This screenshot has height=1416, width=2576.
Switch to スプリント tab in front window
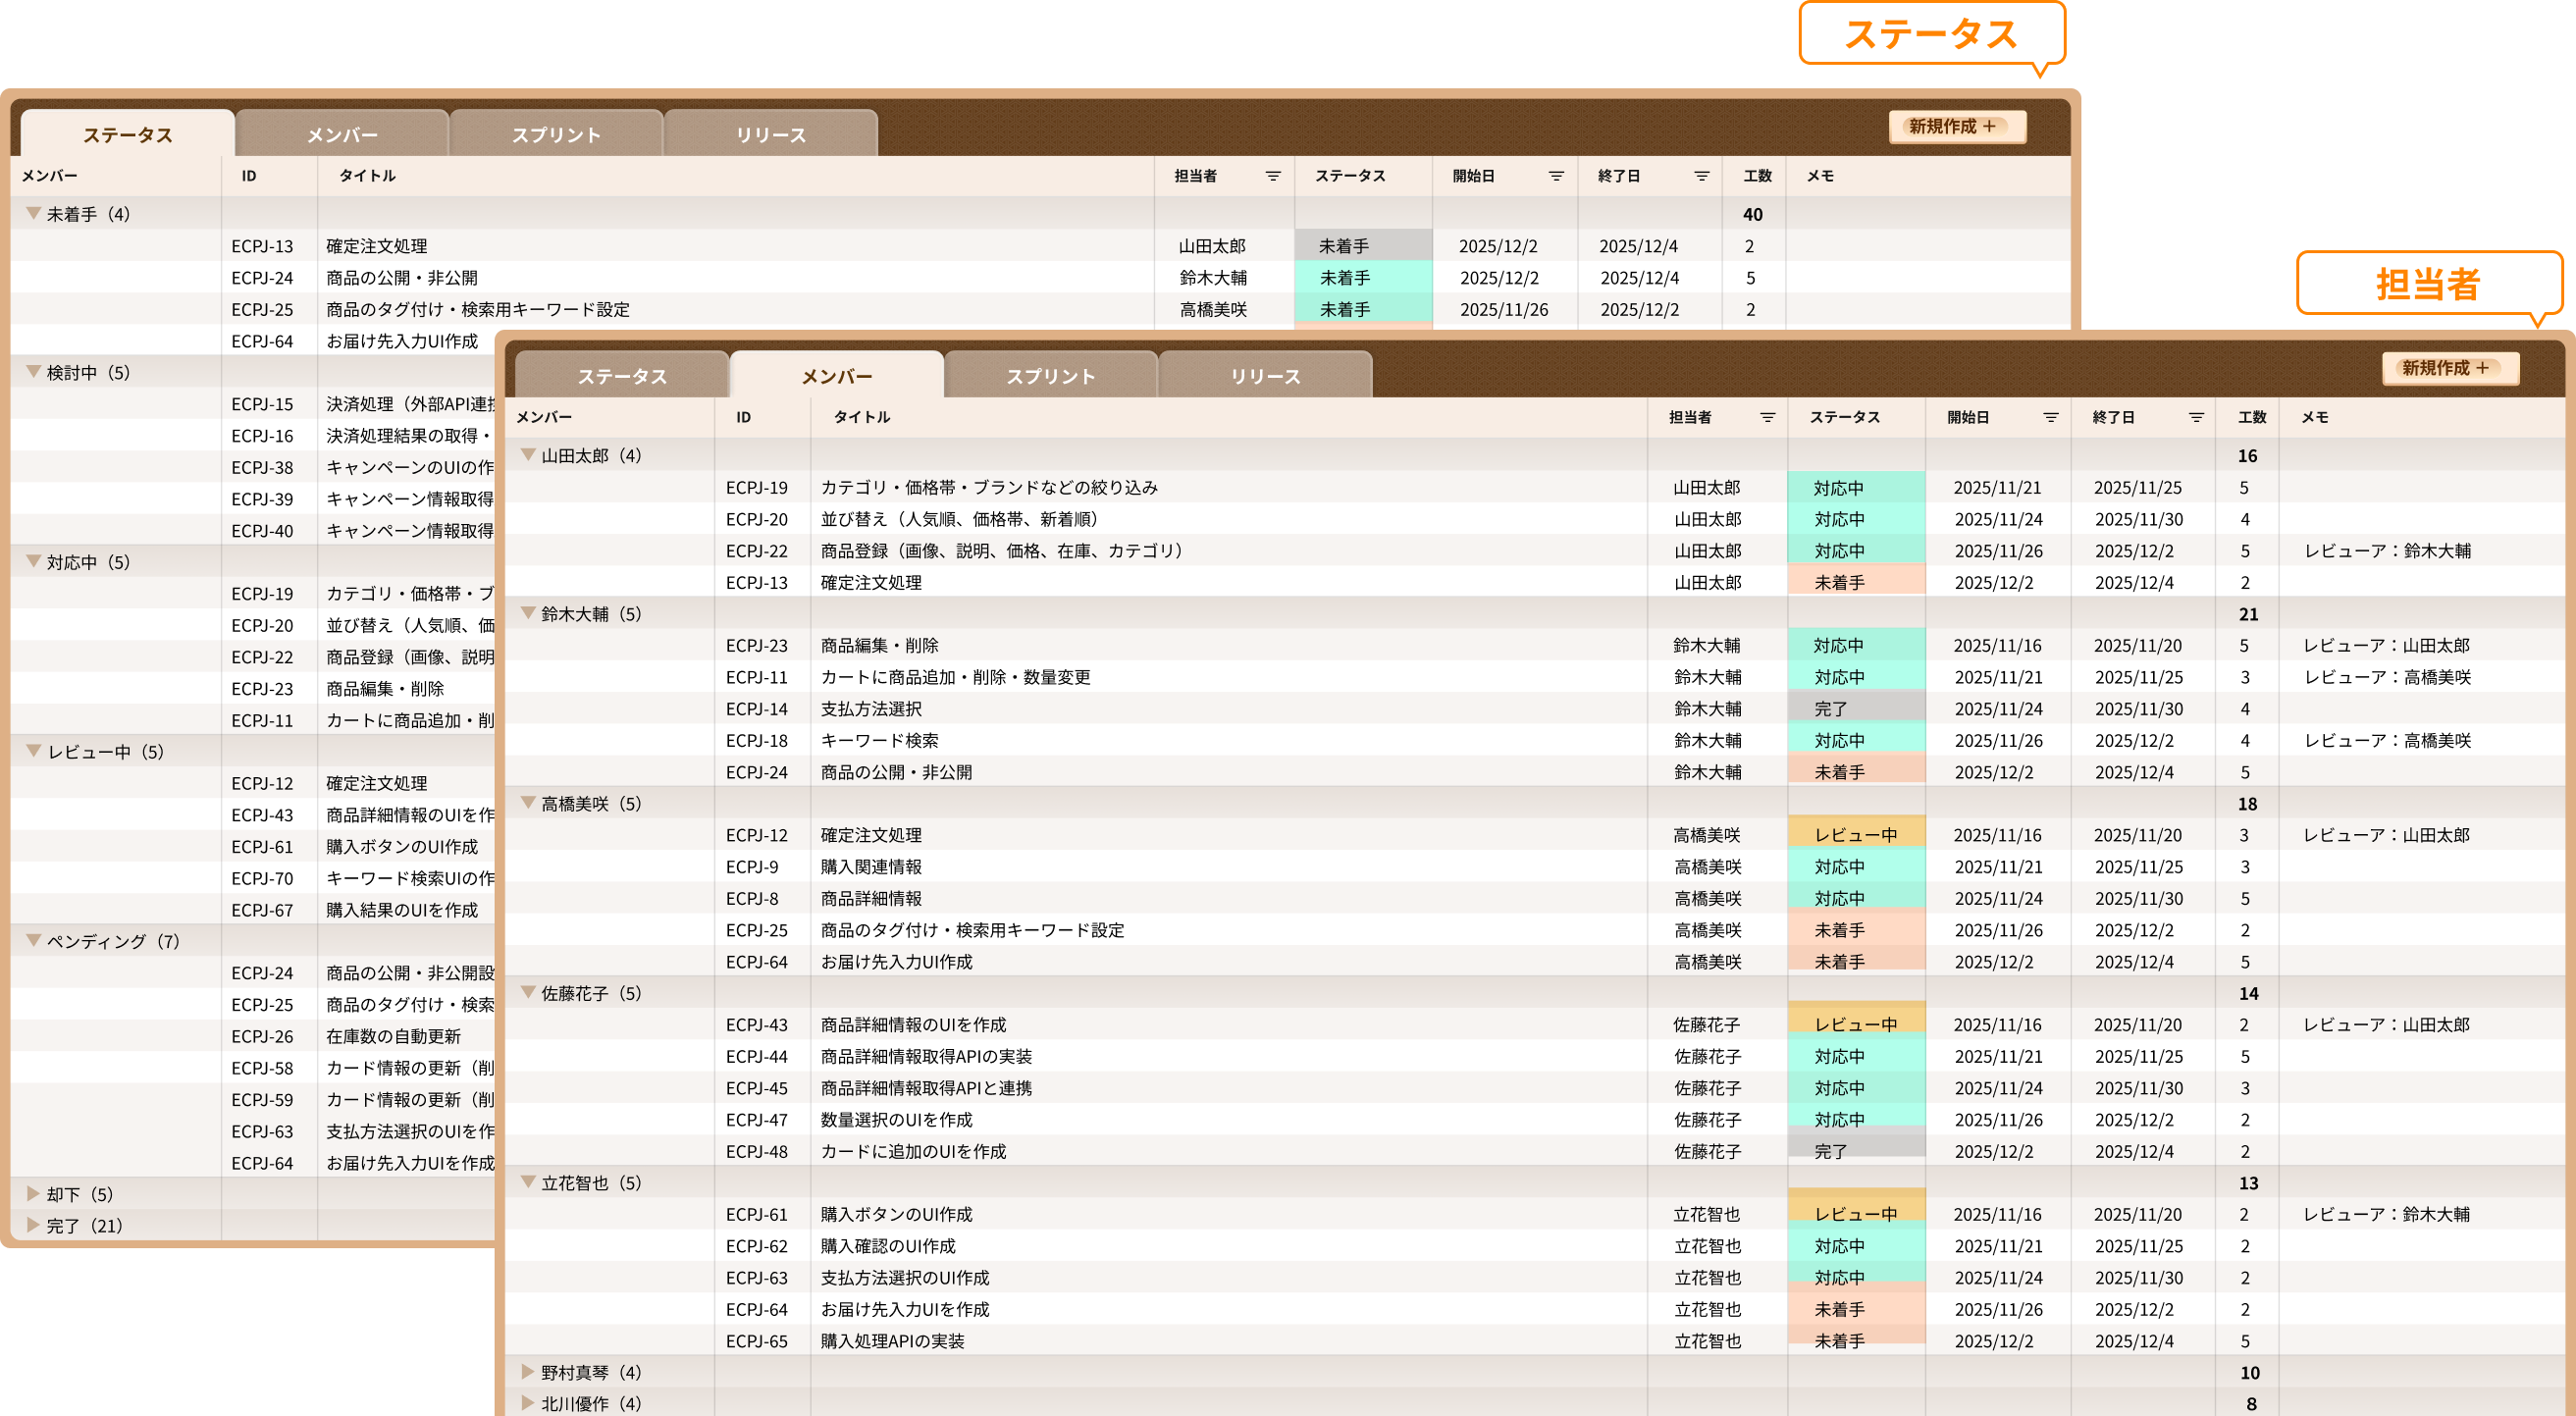tap(1050, 376)
